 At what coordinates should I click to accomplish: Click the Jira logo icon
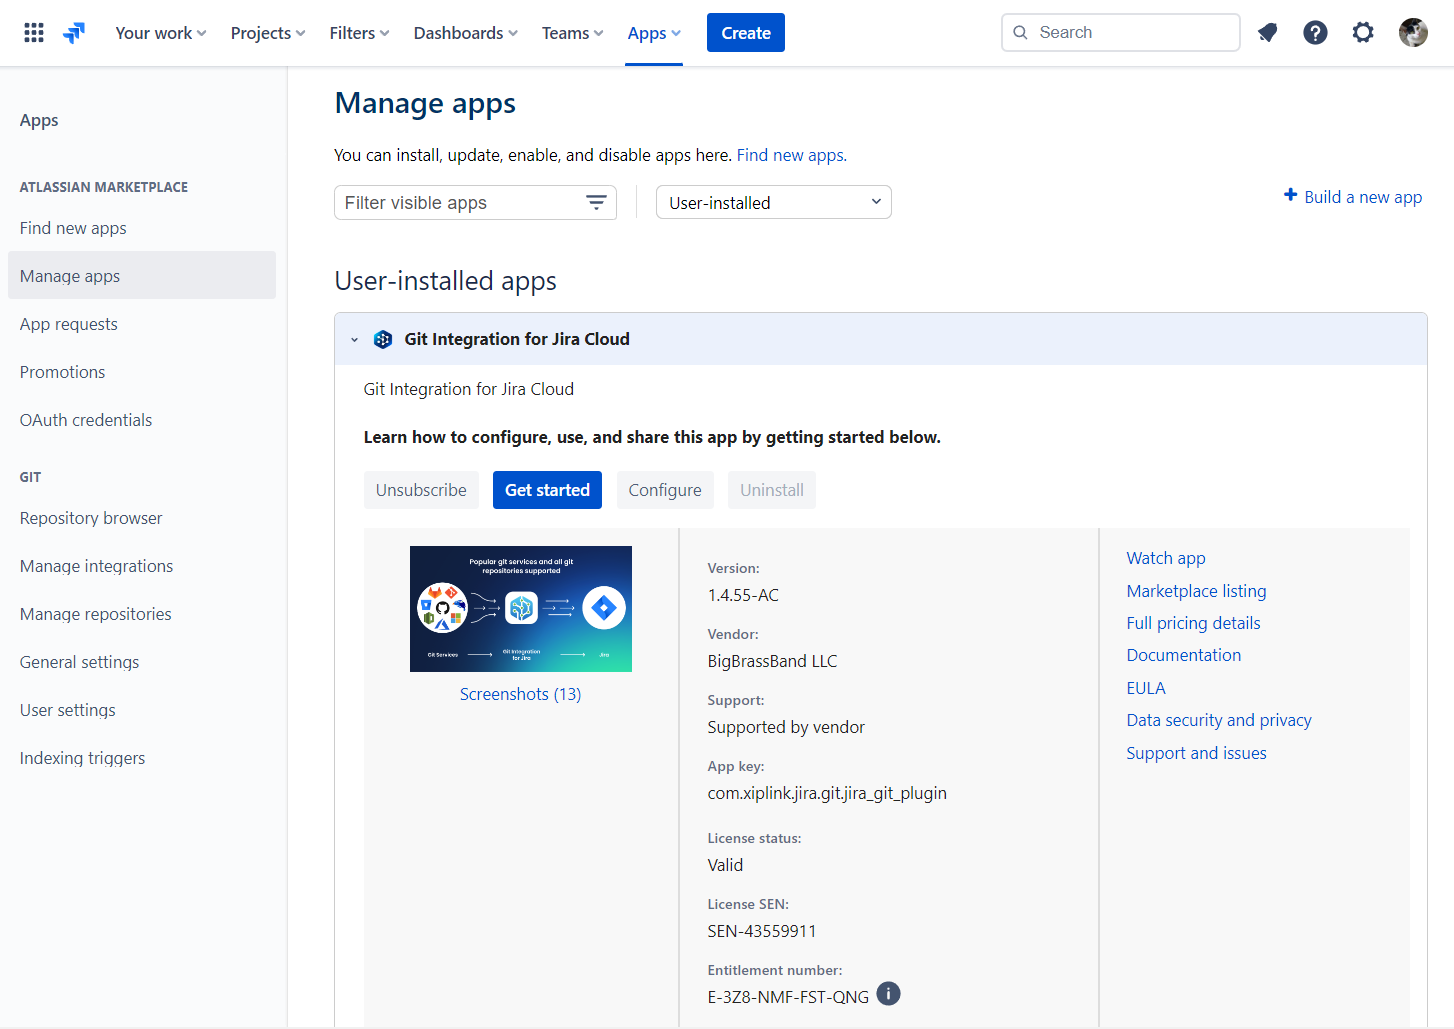[x=74, y=33]
